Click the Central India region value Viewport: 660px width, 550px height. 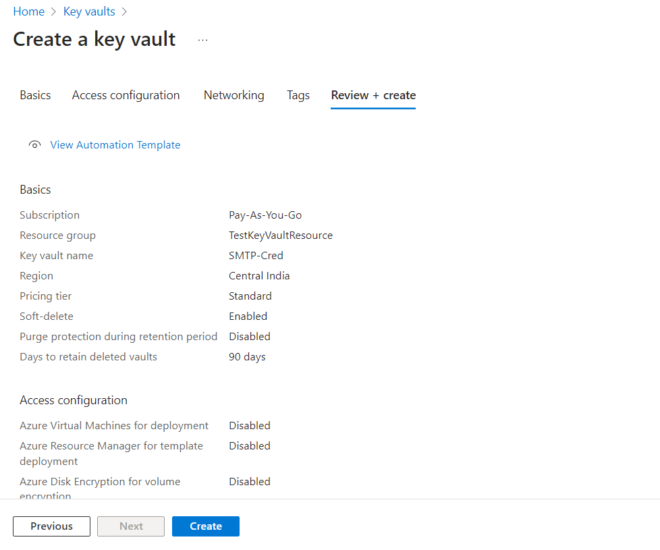click(259, 276)
